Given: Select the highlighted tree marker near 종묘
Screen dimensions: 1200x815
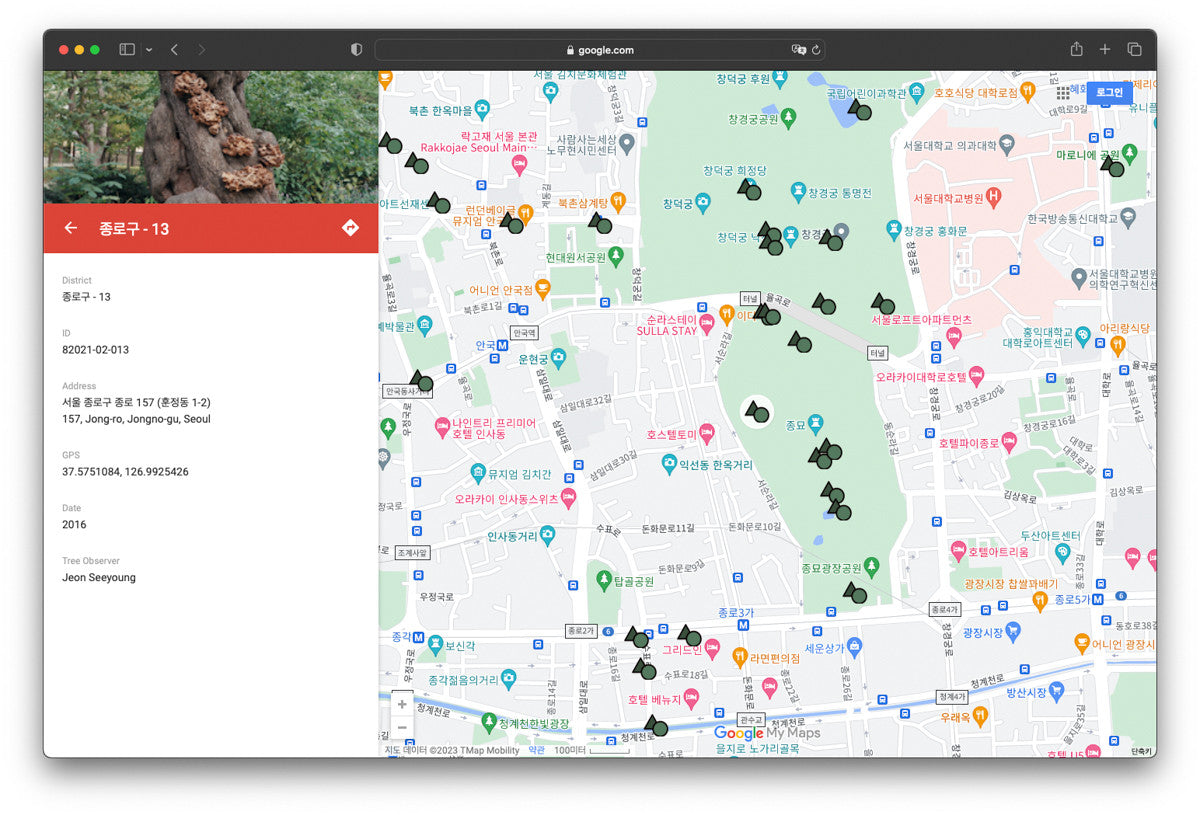Looking at the screenshot, I should tap(757, 411).
